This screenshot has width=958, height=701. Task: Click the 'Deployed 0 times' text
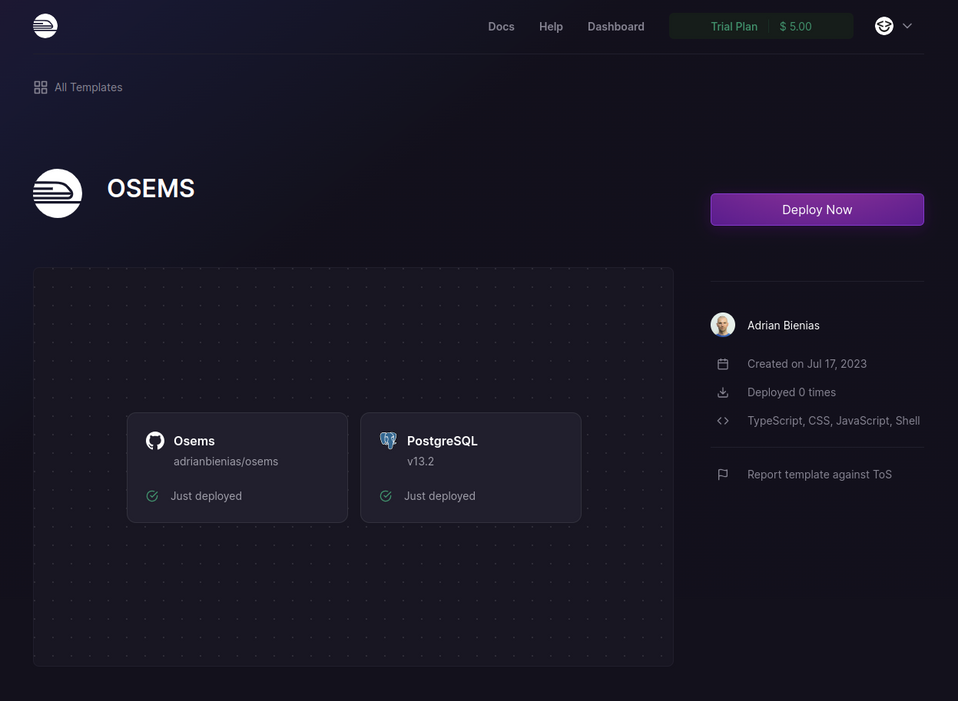(x=791, y=392)
